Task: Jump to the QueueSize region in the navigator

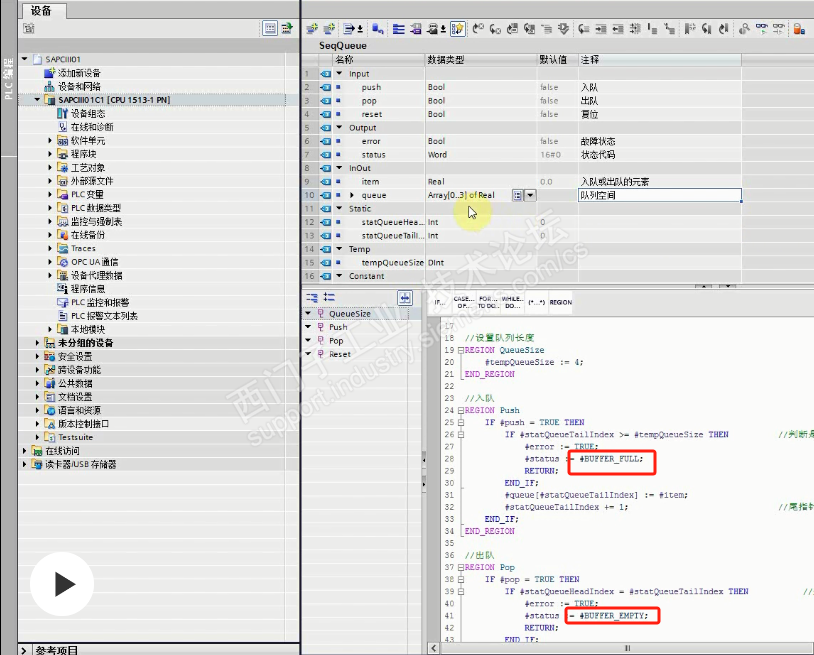Action: point(350,313)
